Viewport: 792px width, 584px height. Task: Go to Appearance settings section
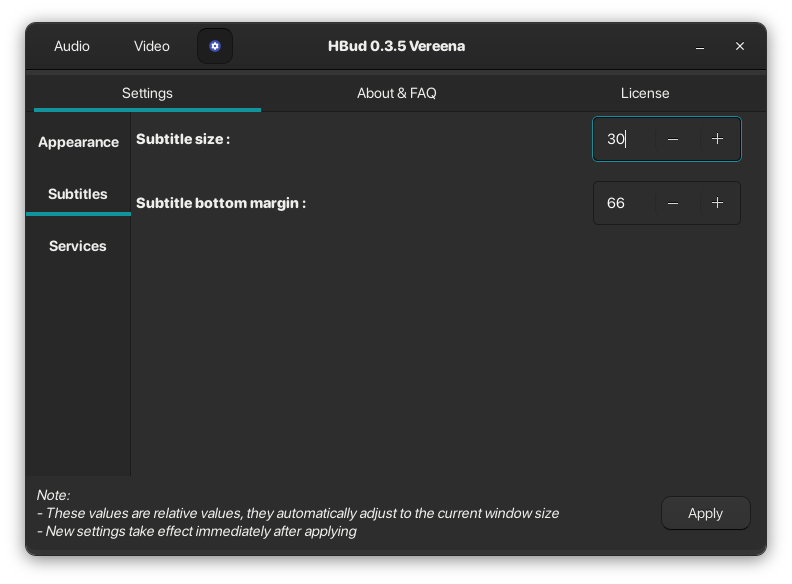(78, 142)
